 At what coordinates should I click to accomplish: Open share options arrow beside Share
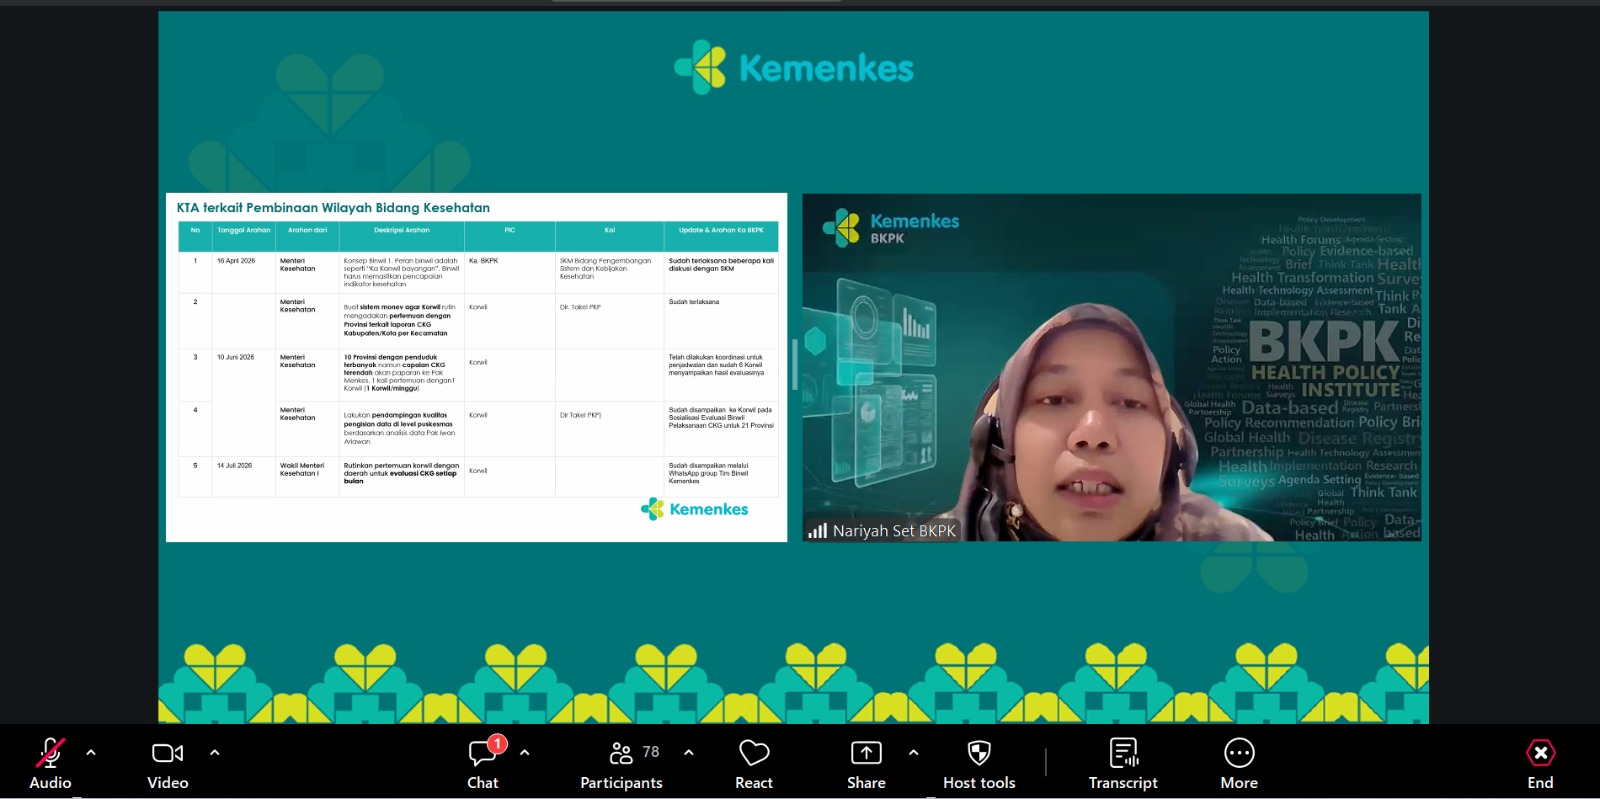(x=913, y=752)
